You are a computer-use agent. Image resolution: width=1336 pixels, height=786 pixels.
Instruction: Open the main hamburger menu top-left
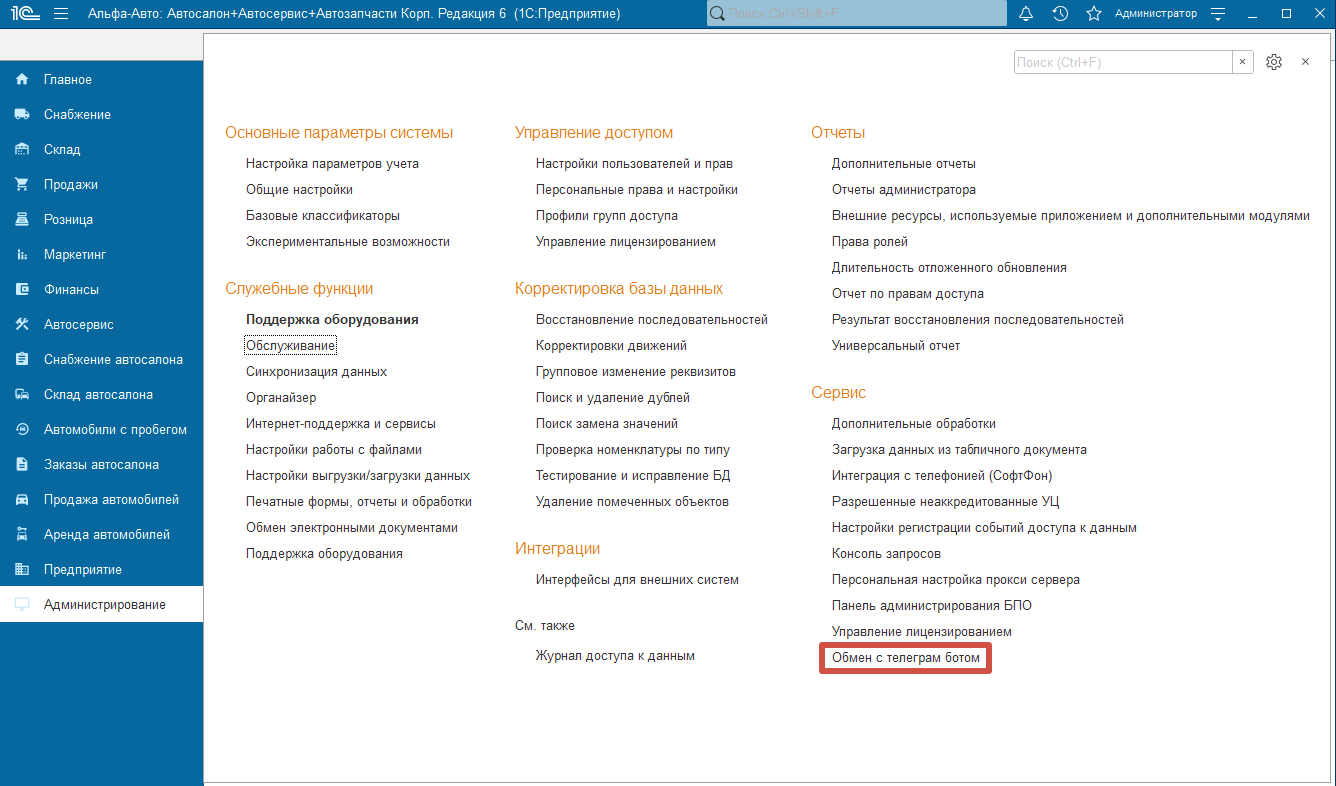(x=62, y=13)
